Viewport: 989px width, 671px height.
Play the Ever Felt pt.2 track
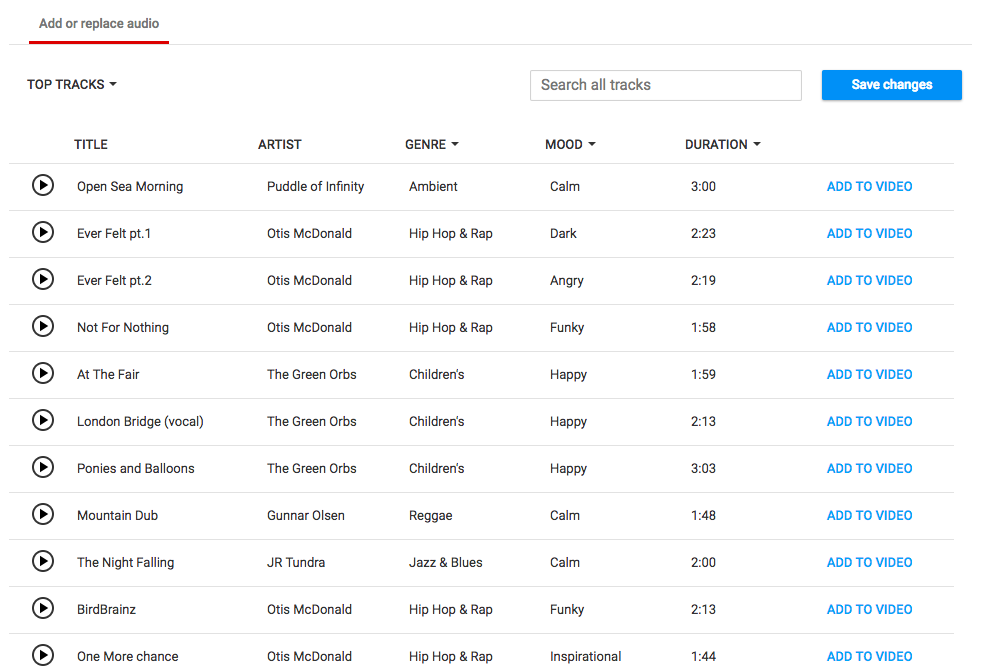[x=43, y=279]
